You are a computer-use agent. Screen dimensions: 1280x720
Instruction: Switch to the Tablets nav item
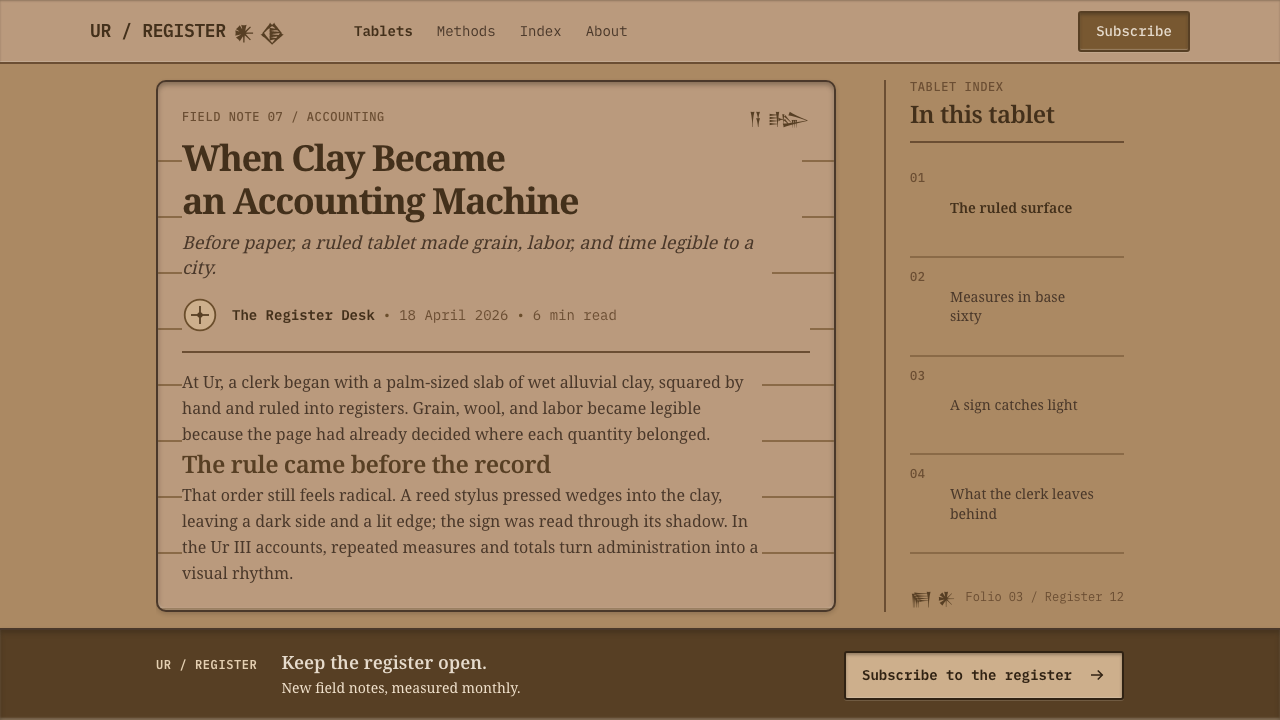pos(383,32)
